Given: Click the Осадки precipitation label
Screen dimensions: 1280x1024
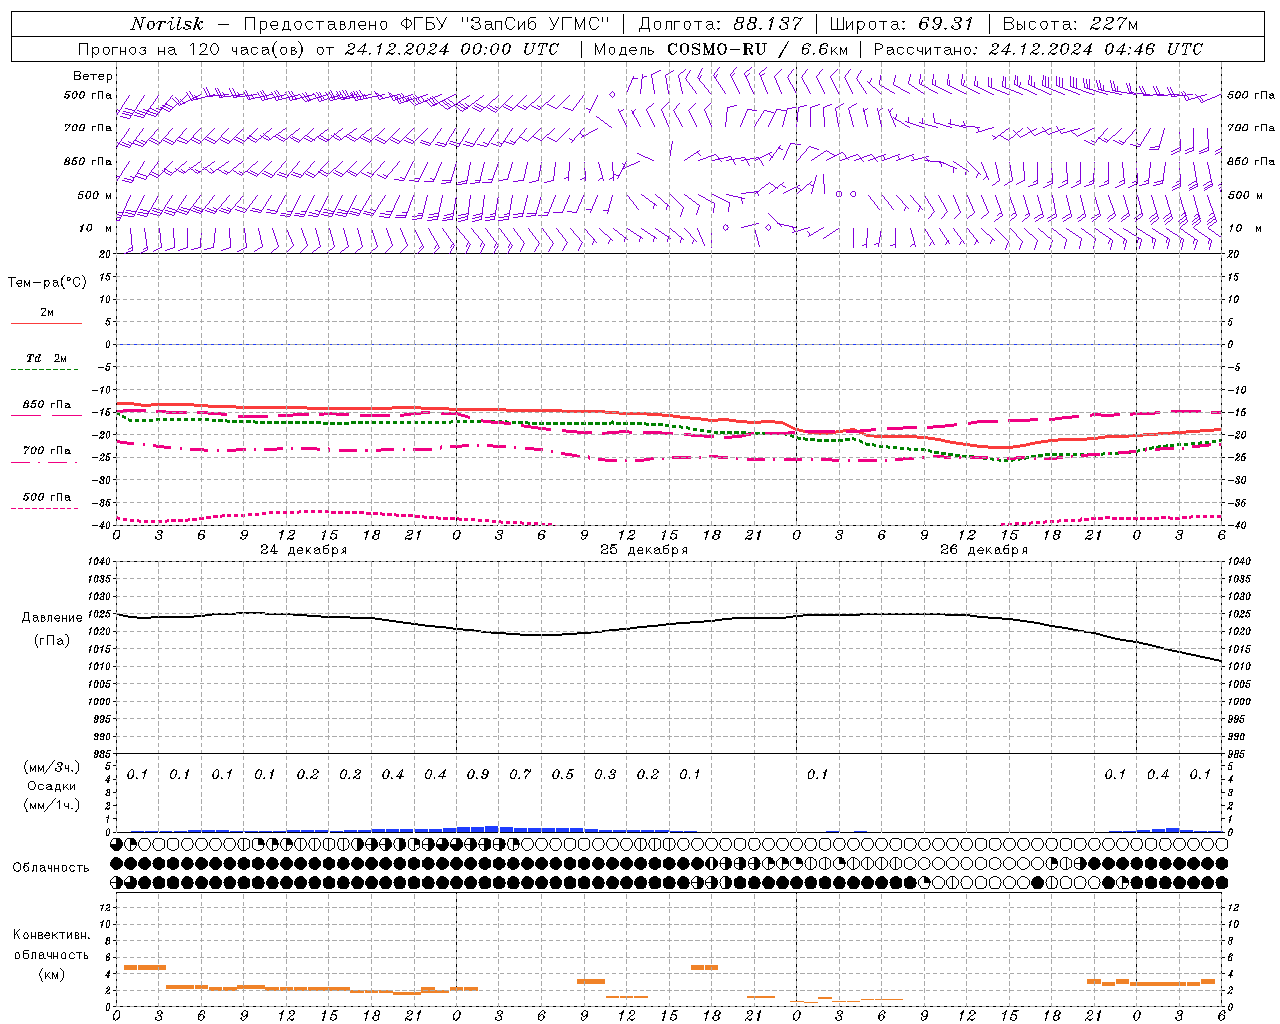Looking at the screenshot, I should [x=52, y=786].
